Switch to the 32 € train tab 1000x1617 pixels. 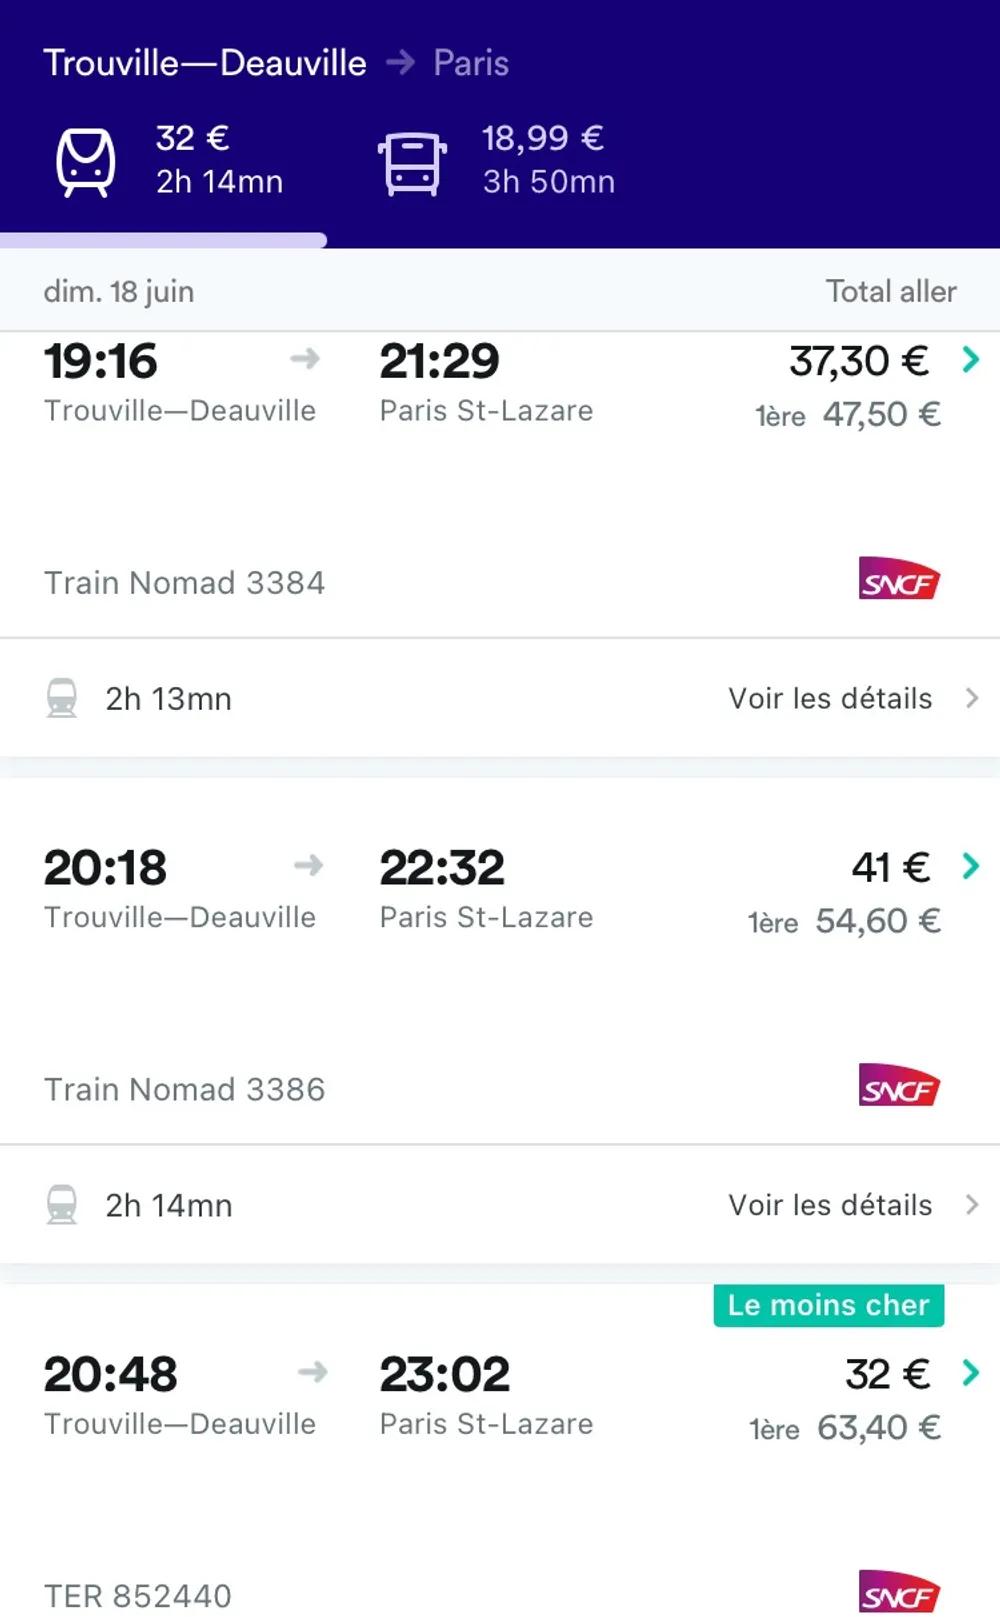[x=218, y=160]
